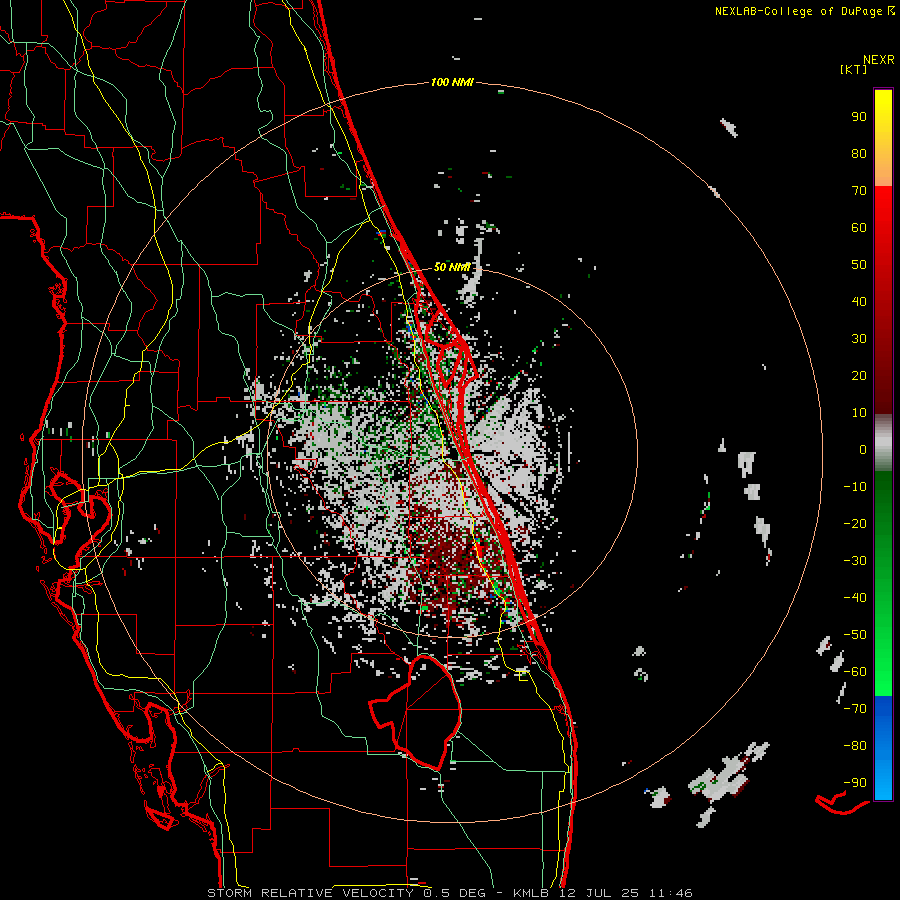Click the -40 value on velocity scale
The width and height of the screenshot is (900, 900).
855,598
